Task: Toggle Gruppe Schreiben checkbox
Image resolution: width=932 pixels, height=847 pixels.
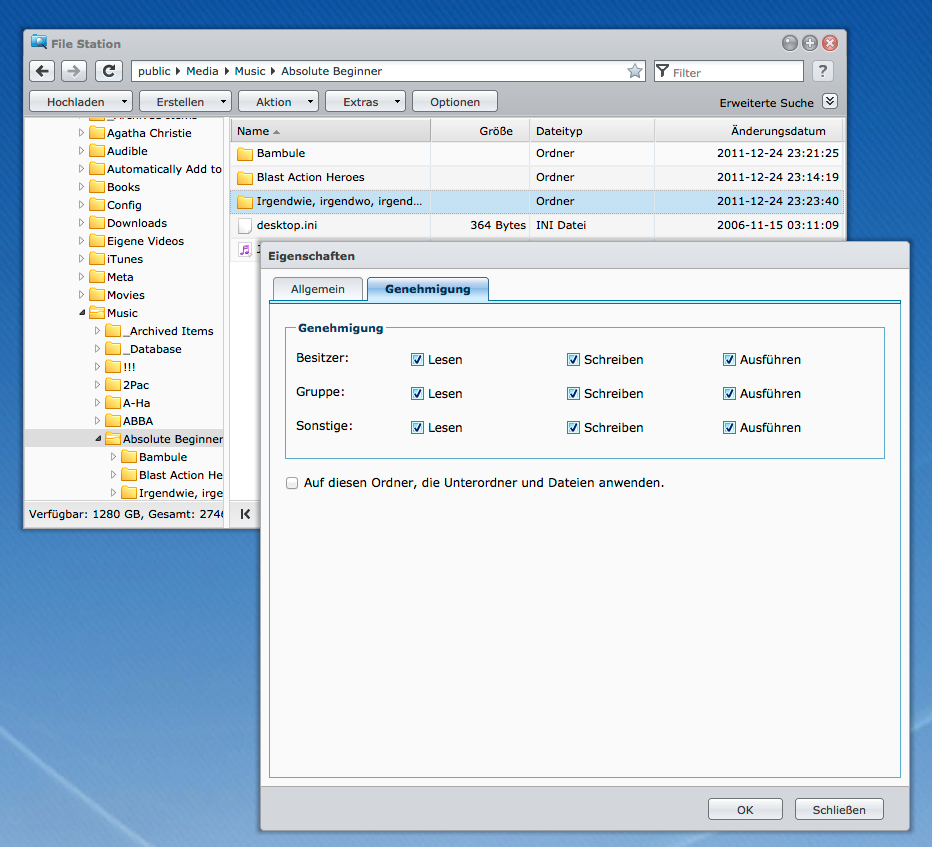Action: [x=573, y=394]
